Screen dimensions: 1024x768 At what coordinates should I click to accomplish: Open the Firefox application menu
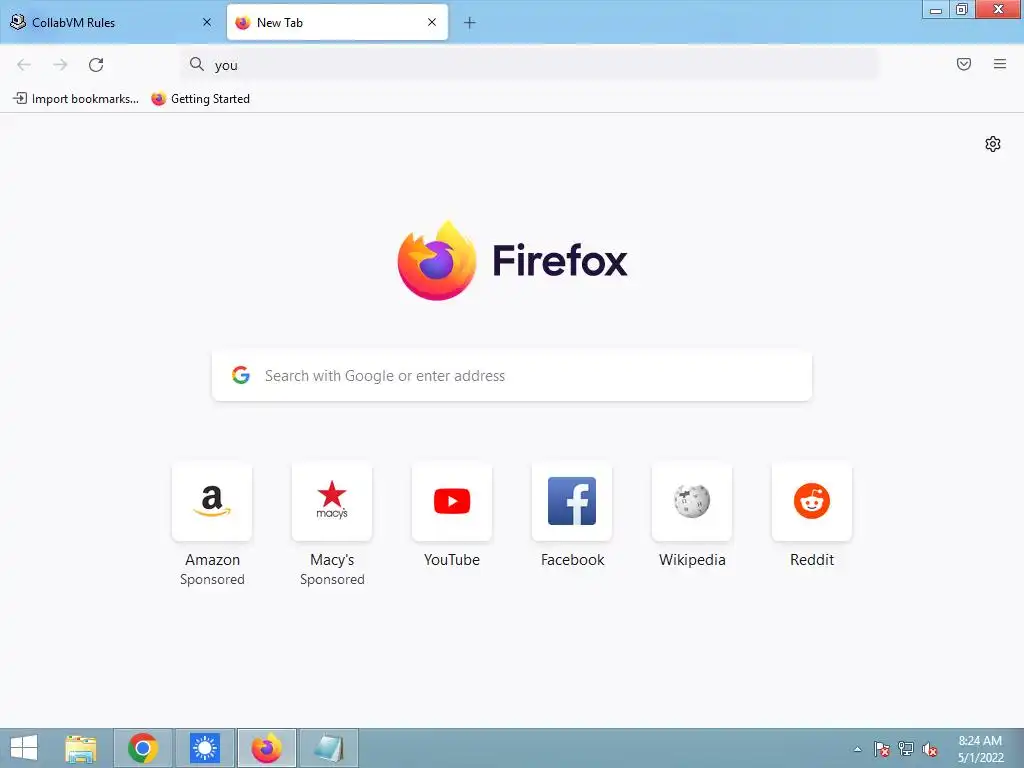1000,64
